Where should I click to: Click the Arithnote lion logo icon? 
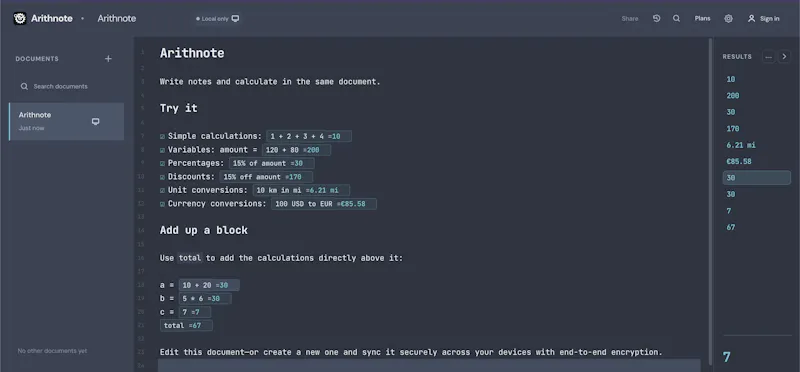coord(20,18)
